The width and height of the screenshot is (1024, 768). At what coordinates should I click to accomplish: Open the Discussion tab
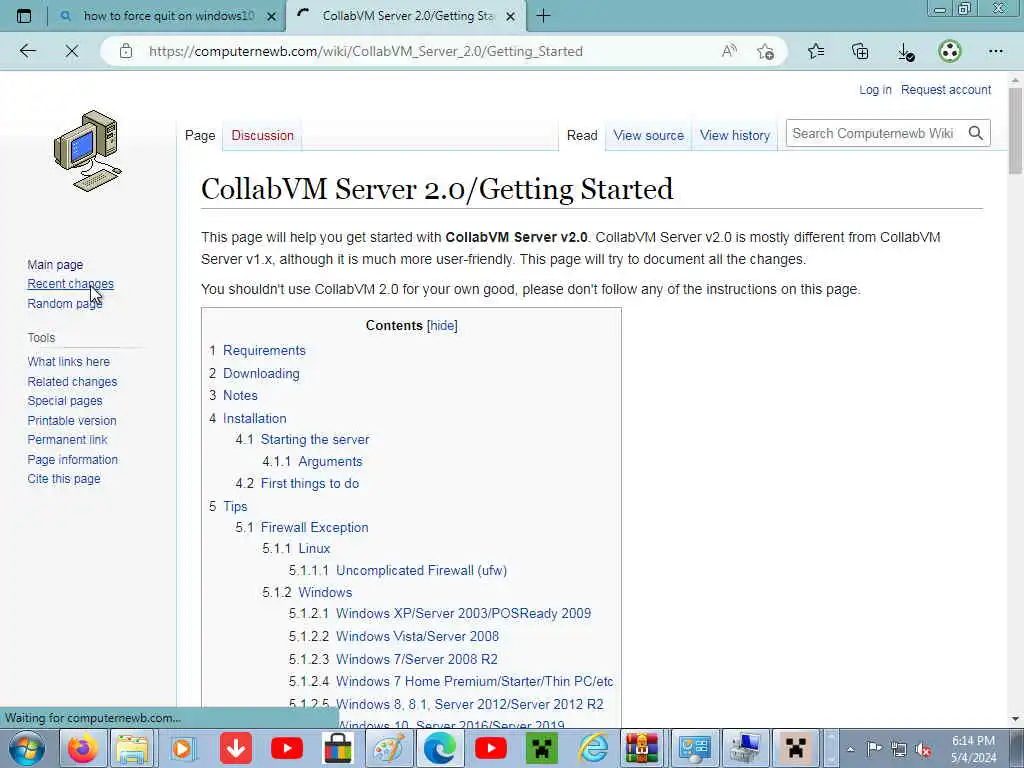(263, 135)
